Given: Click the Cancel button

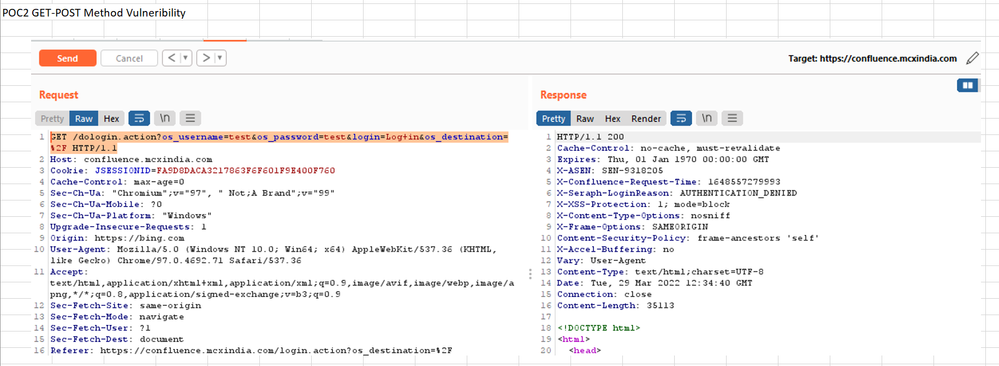Looking at the screenshot, I should pyautogui.click(x=129, y=58).
